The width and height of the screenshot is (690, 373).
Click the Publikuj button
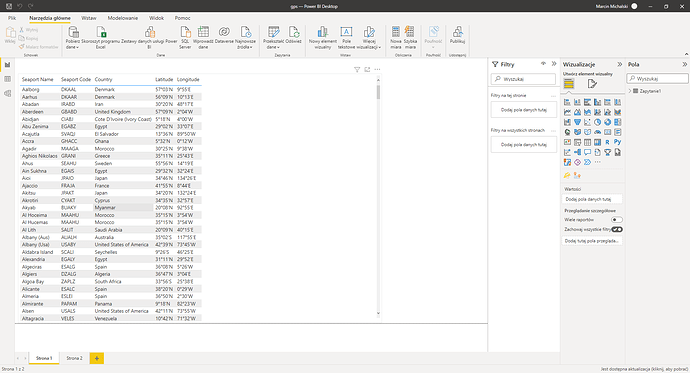tap(458, 35)
